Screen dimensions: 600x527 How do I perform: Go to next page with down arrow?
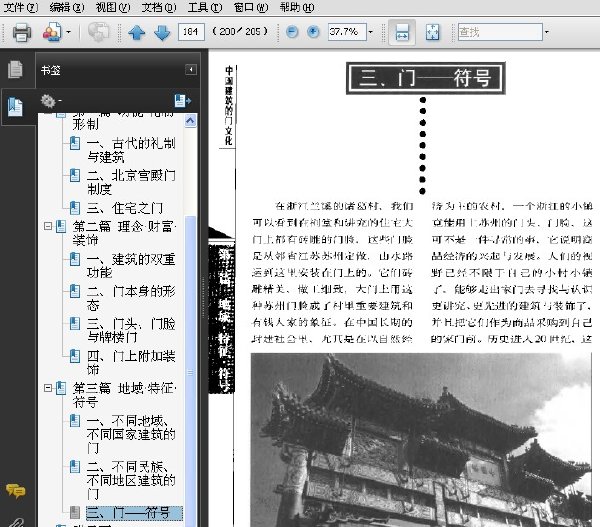[162, 33]
